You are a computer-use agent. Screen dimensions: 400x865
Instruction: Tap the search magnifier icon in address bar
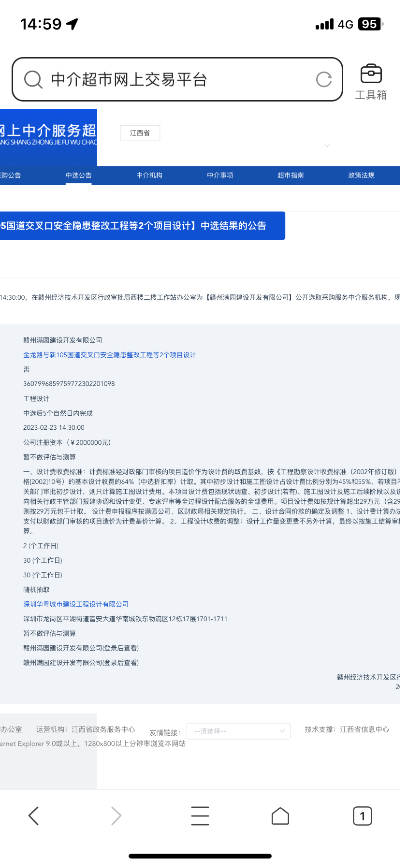pyautogui.click(x=33, y=79)
